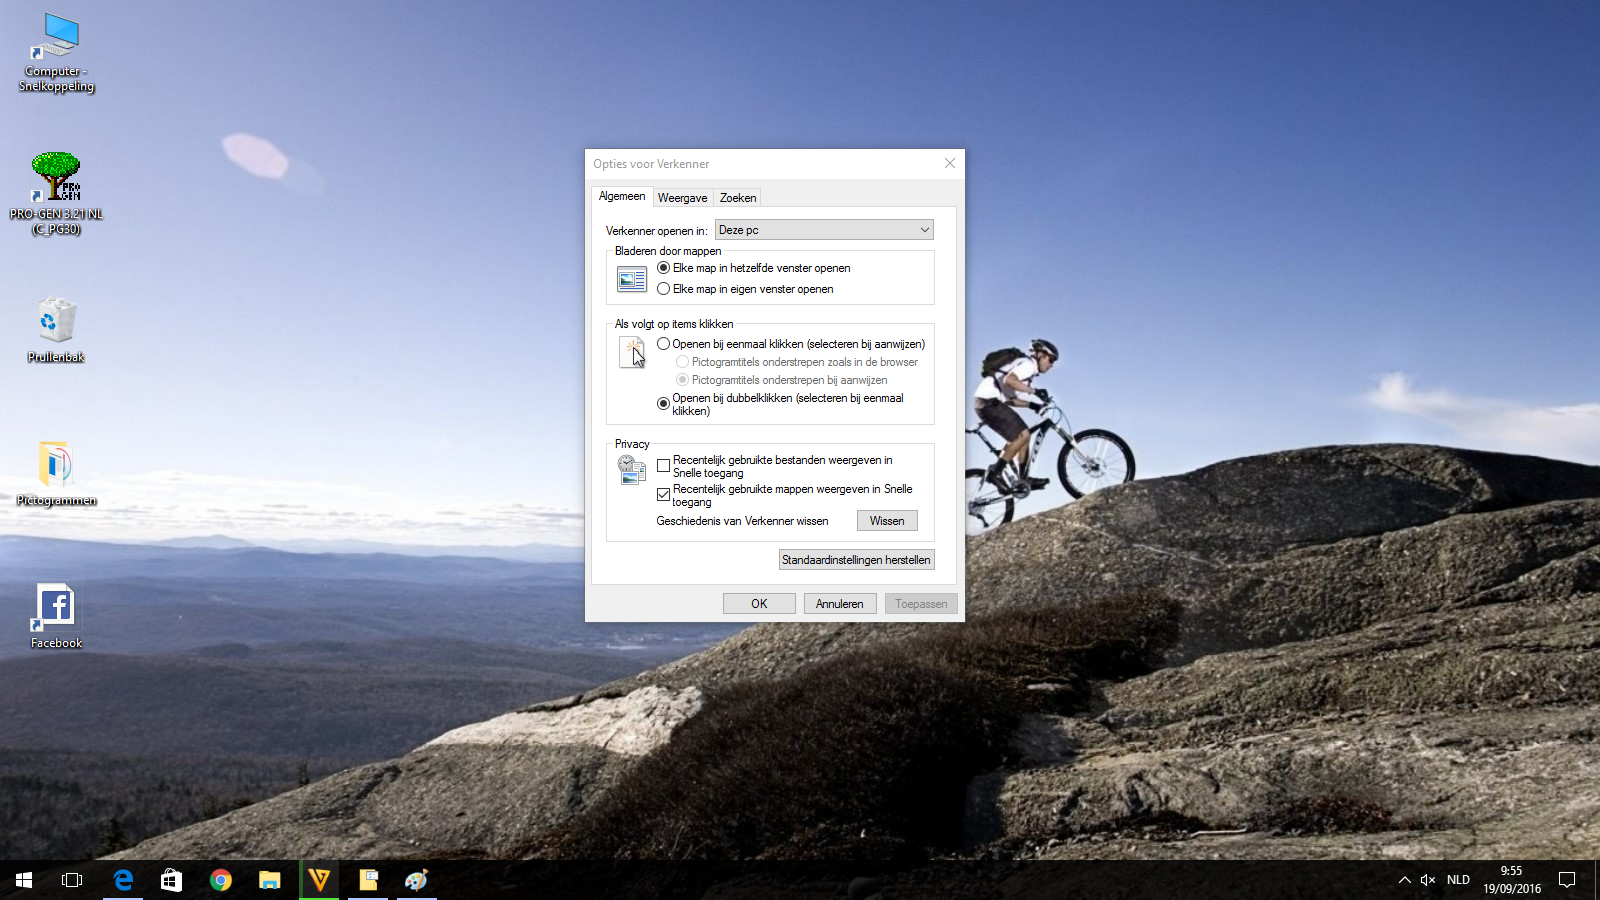Open Google Chrome from the taskbar
This screenshot has height=900, width=1600.
[221, 880]
